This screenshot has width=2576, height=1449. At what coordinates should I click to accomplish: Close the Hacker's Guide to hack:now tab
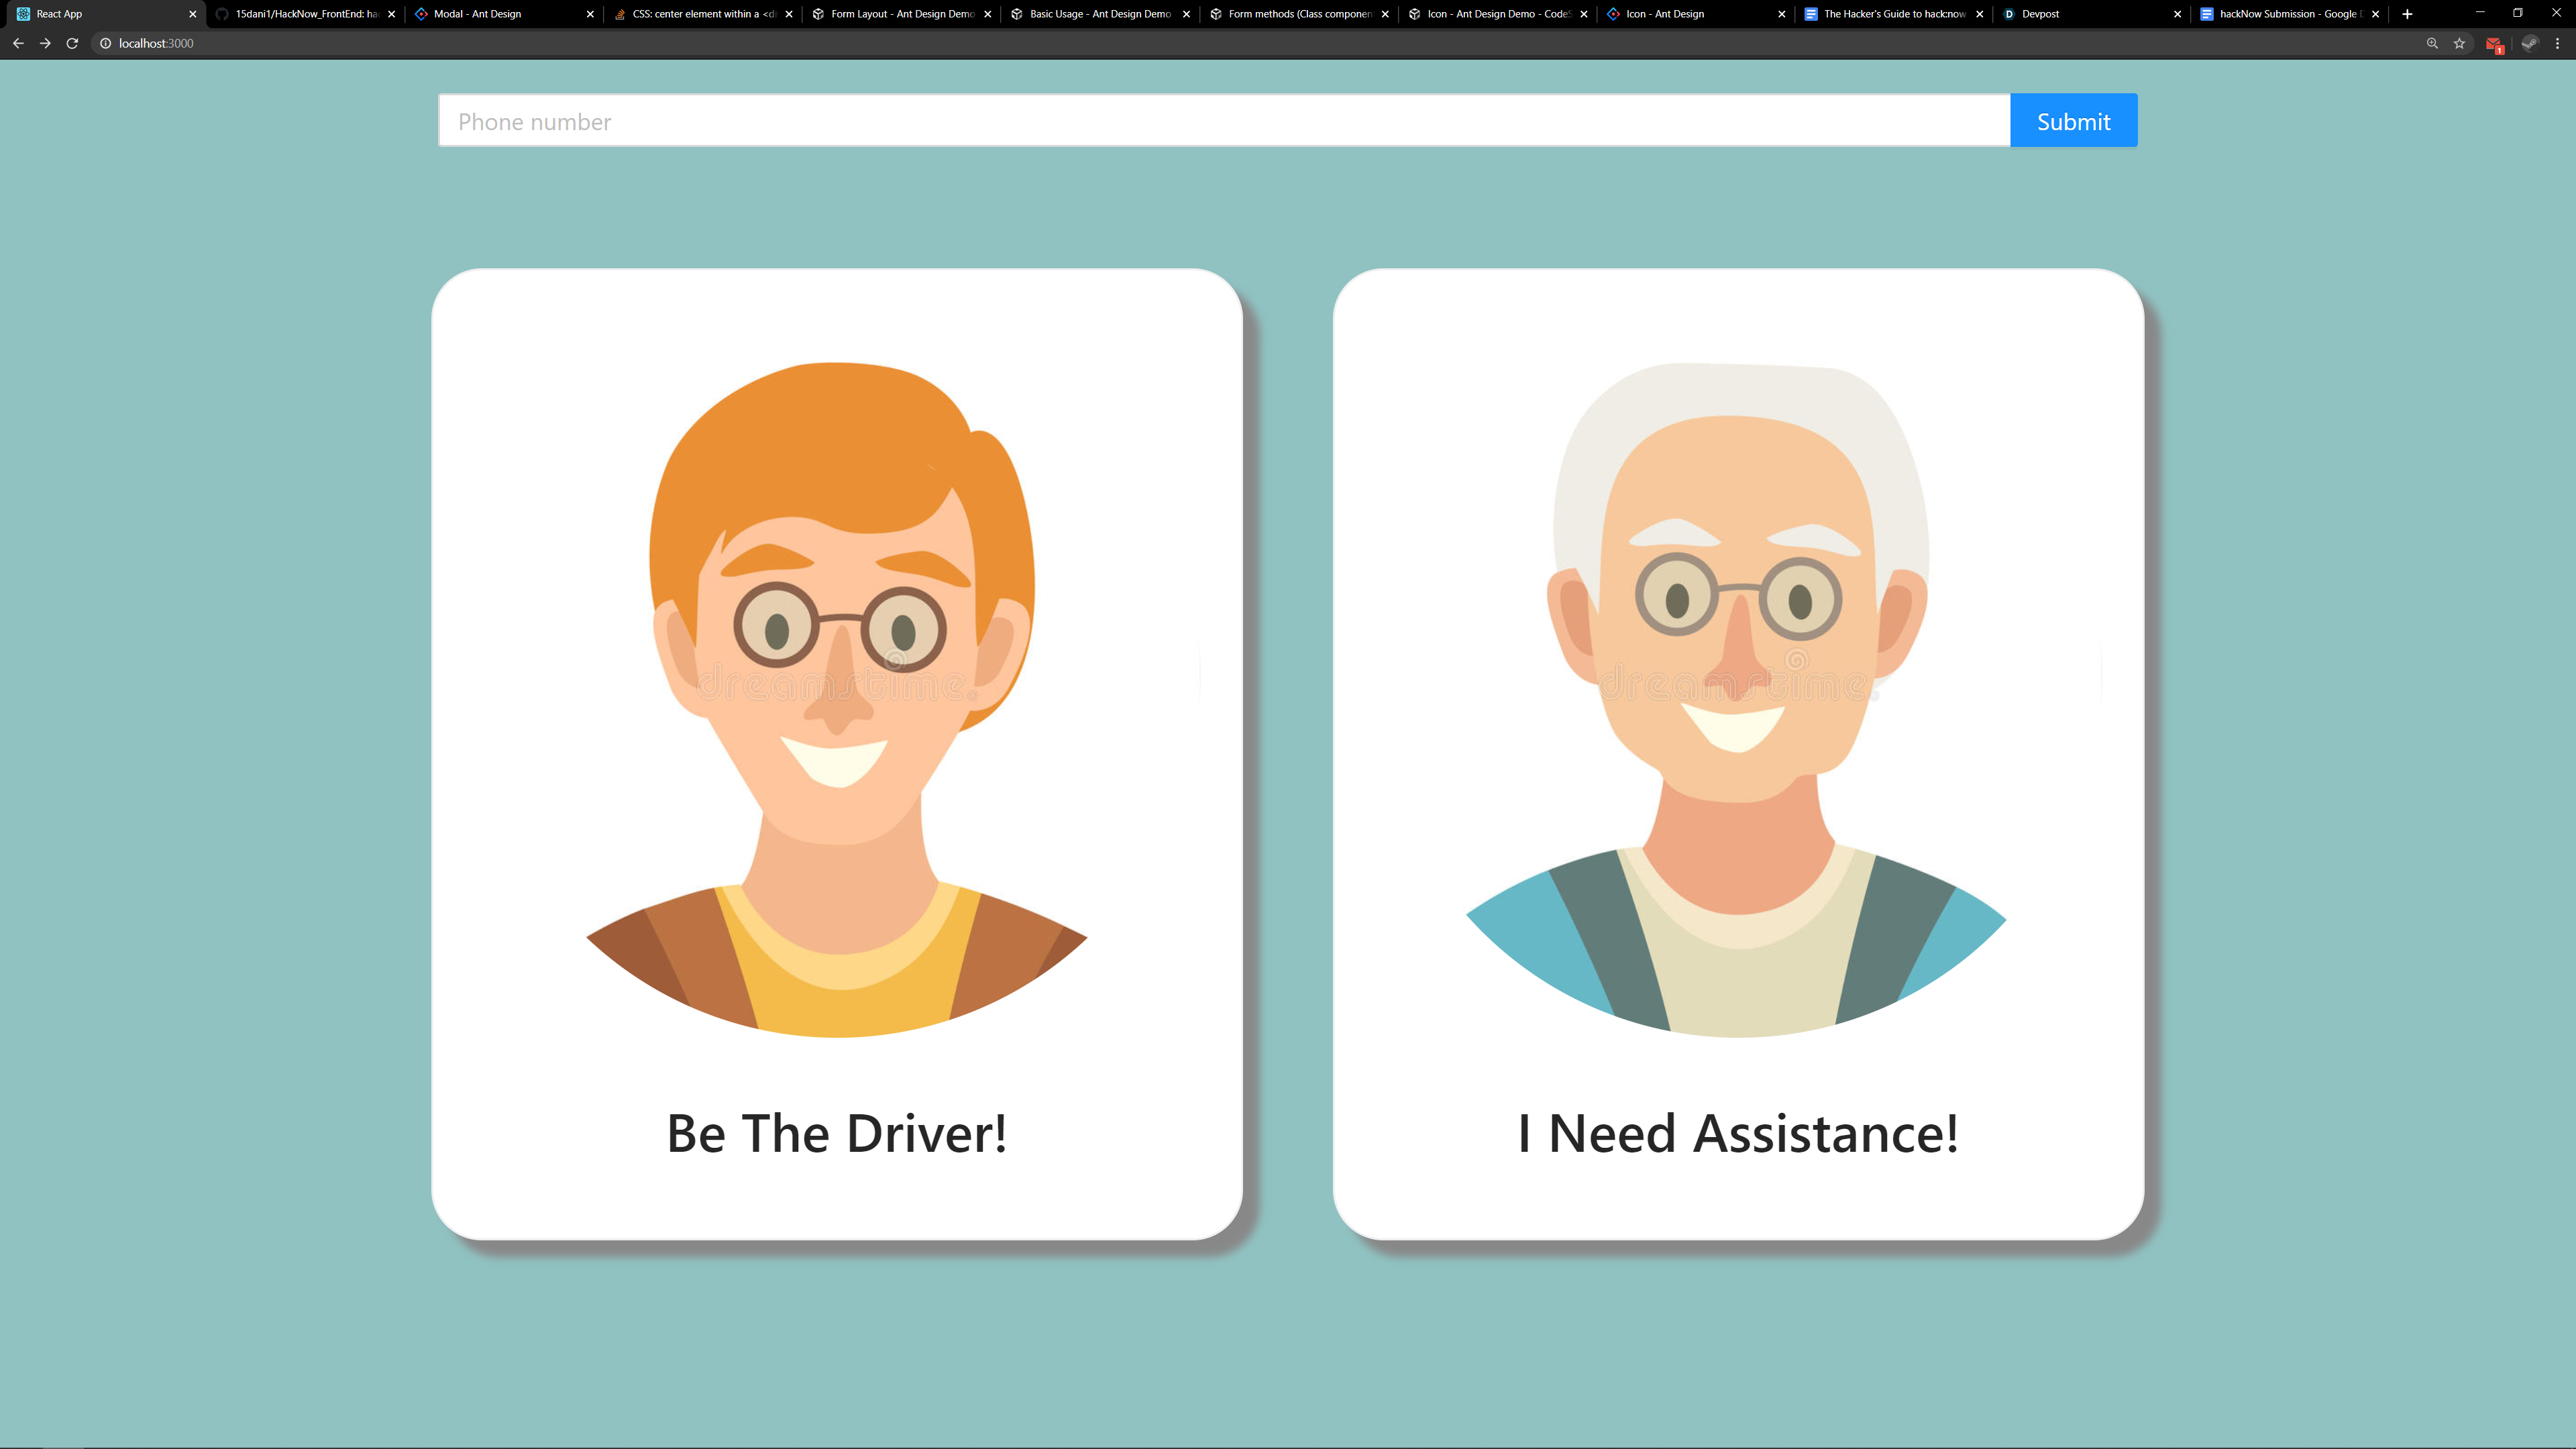tap(1979, 14)
